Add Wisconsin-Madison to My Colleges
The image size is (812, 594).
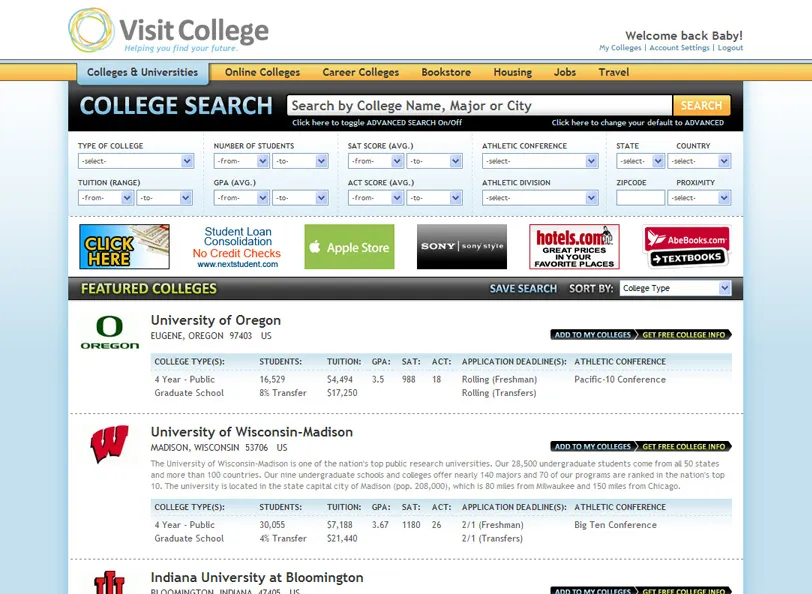pyautogui.click(x=593, y=446)
